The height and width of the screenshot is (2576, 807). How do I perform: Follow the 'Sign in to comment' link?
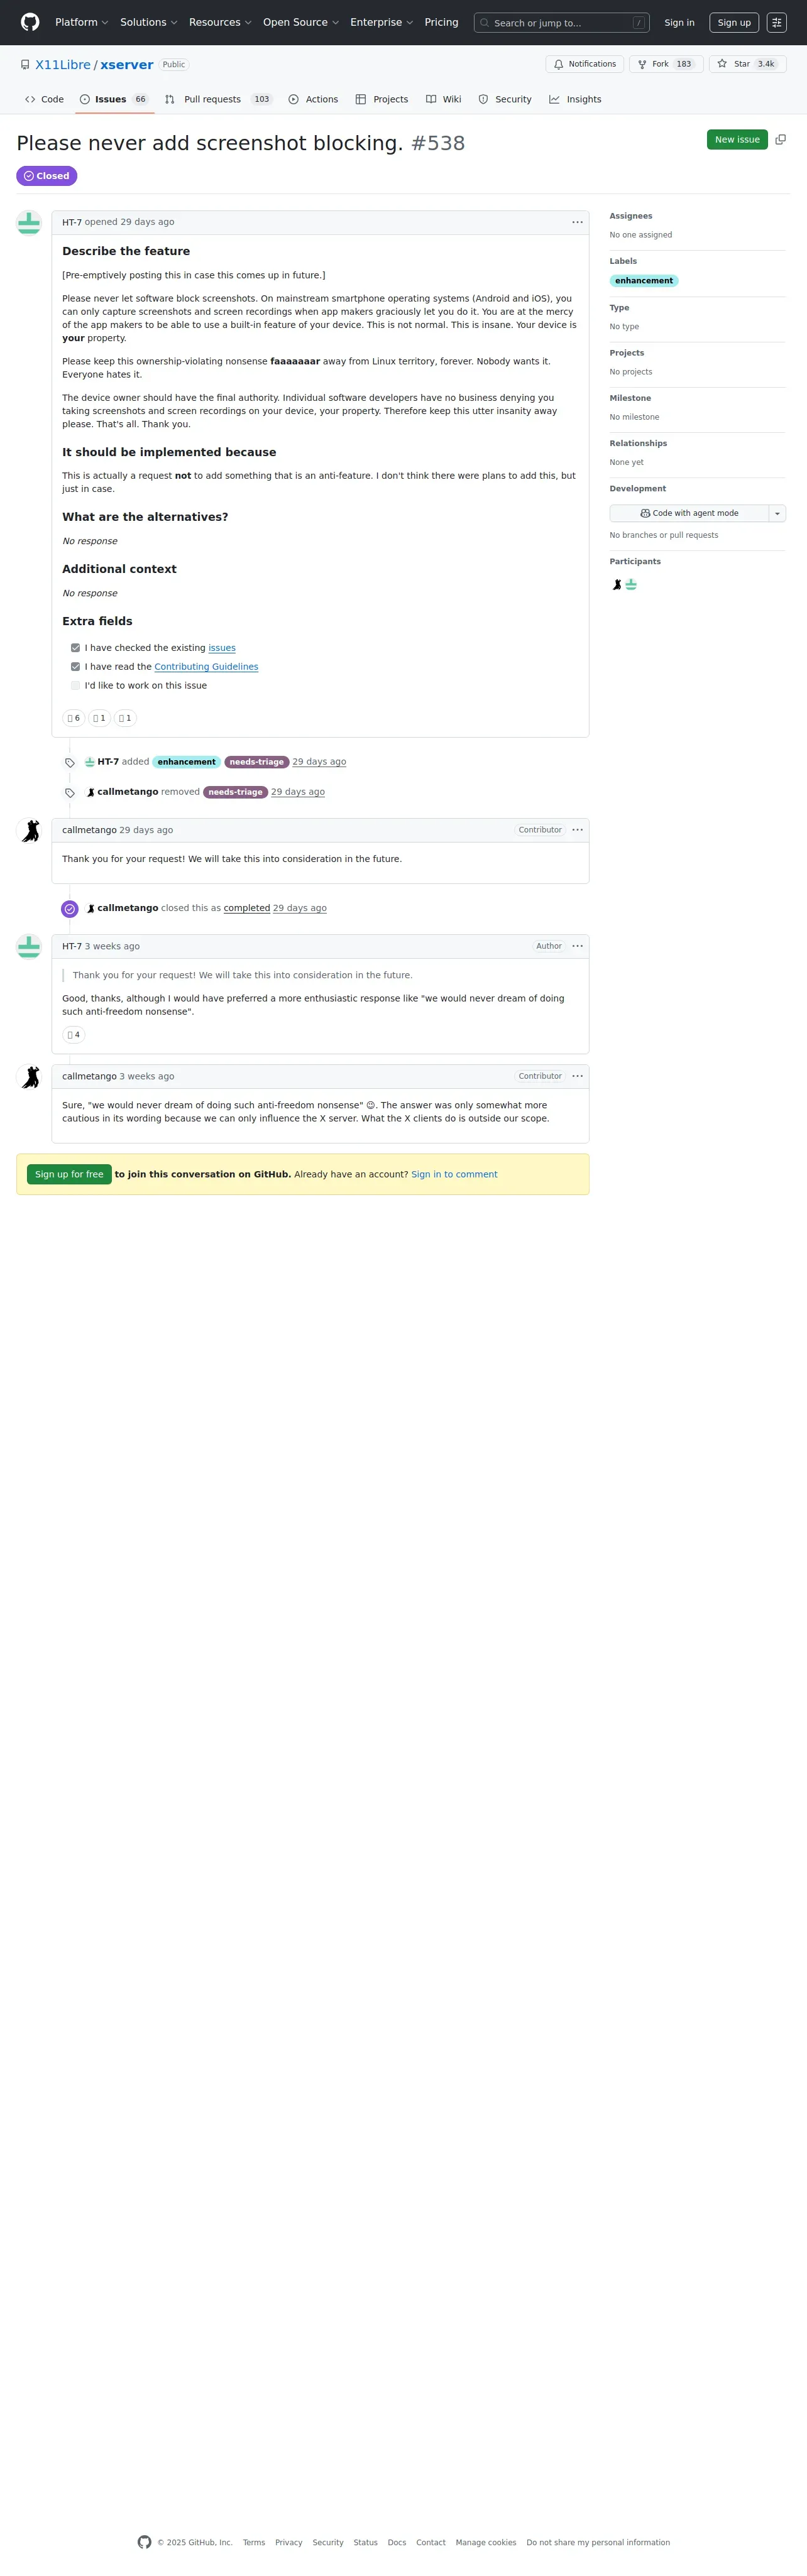point(454,1174)
